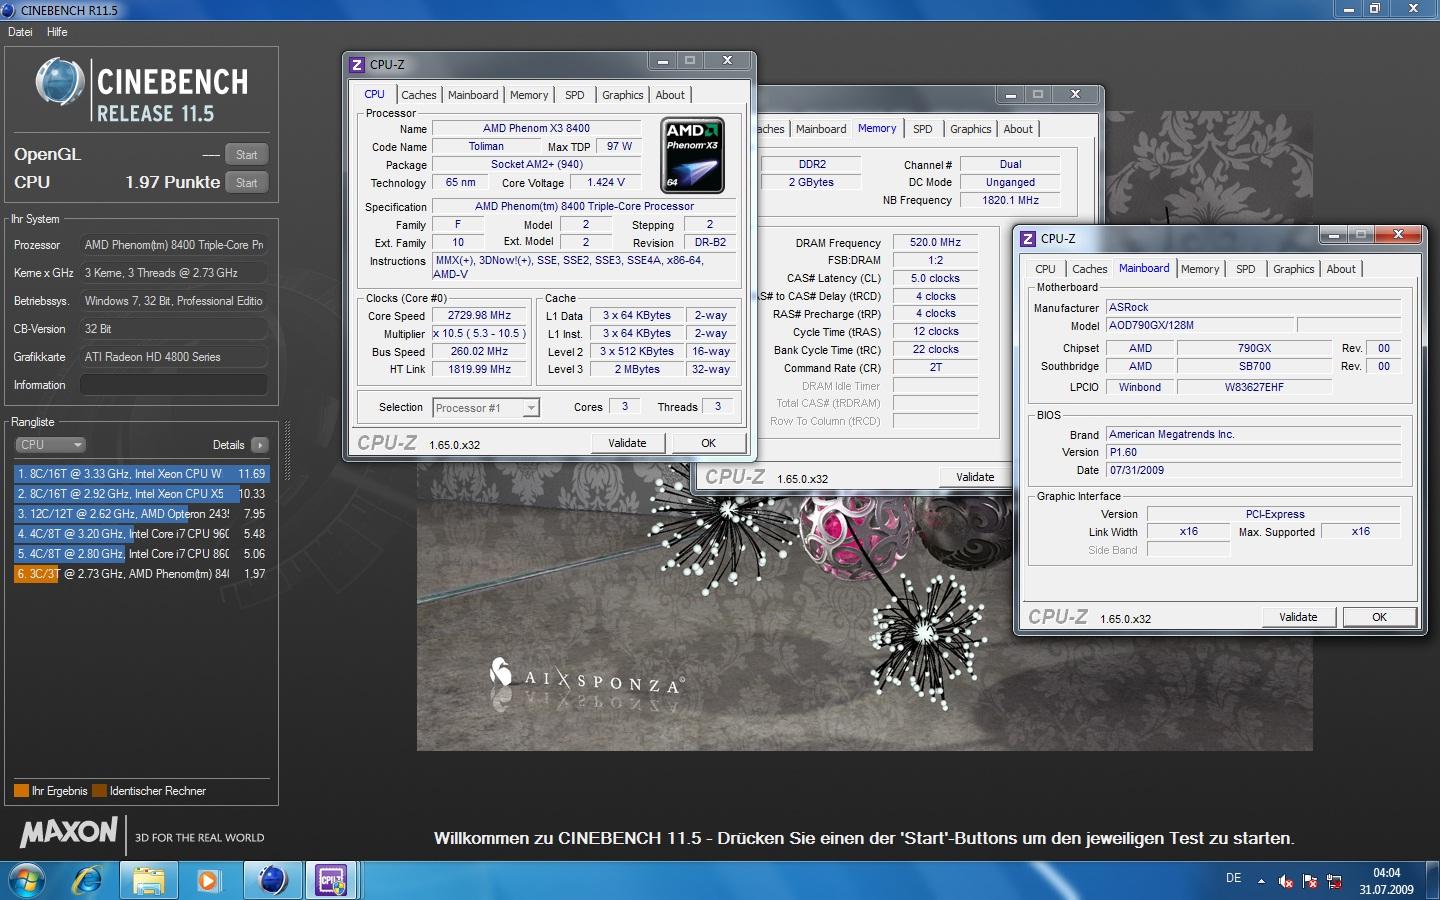The width and height of the screenshot is (1440, 900).
Task: Switch to CPU tab in Mainboard CPU-Z window
Action: 1045,269
